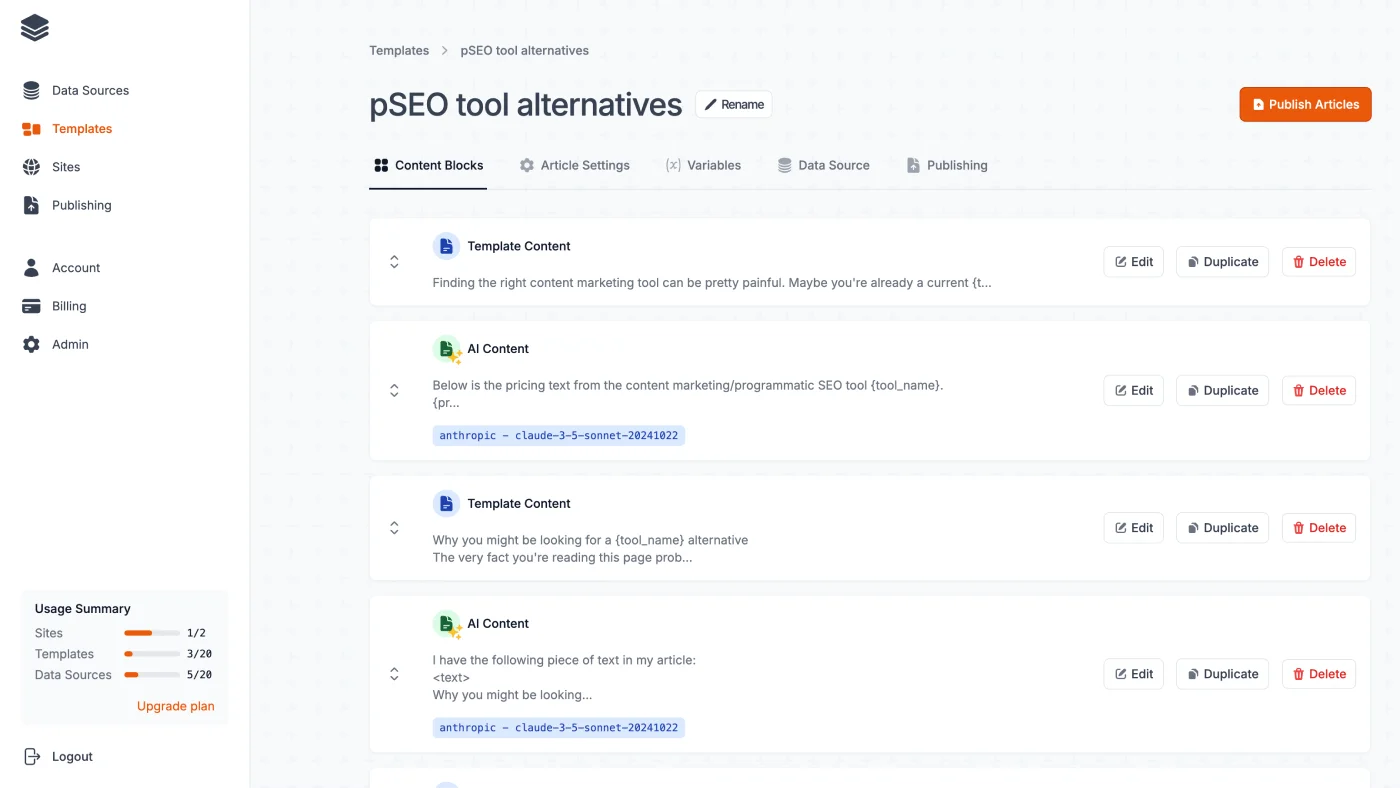Click the Sites globe icon in sidebar
The image size is (1400, 788).
point(32,167)
